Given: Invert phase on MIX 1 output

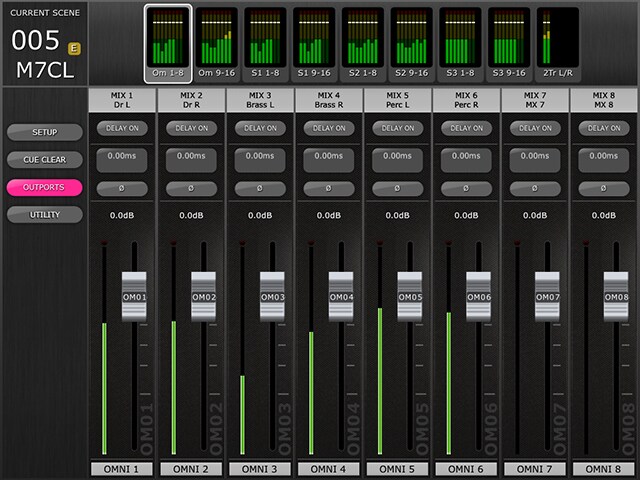Looking at the screenshot, I should 122,188.
